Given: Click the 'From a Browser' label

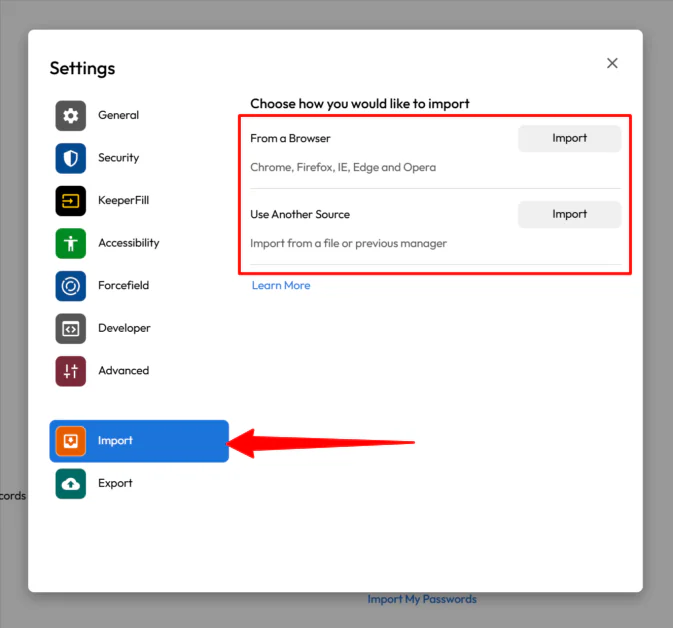Looking at the screenshot, I should [x=290, y=139].
